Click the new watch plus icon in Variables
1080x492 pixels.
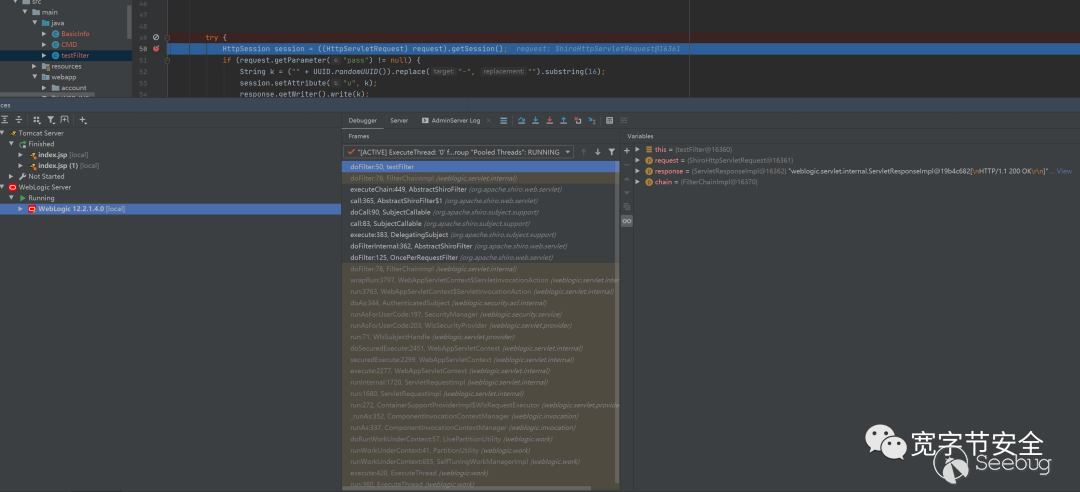[627, 152]
